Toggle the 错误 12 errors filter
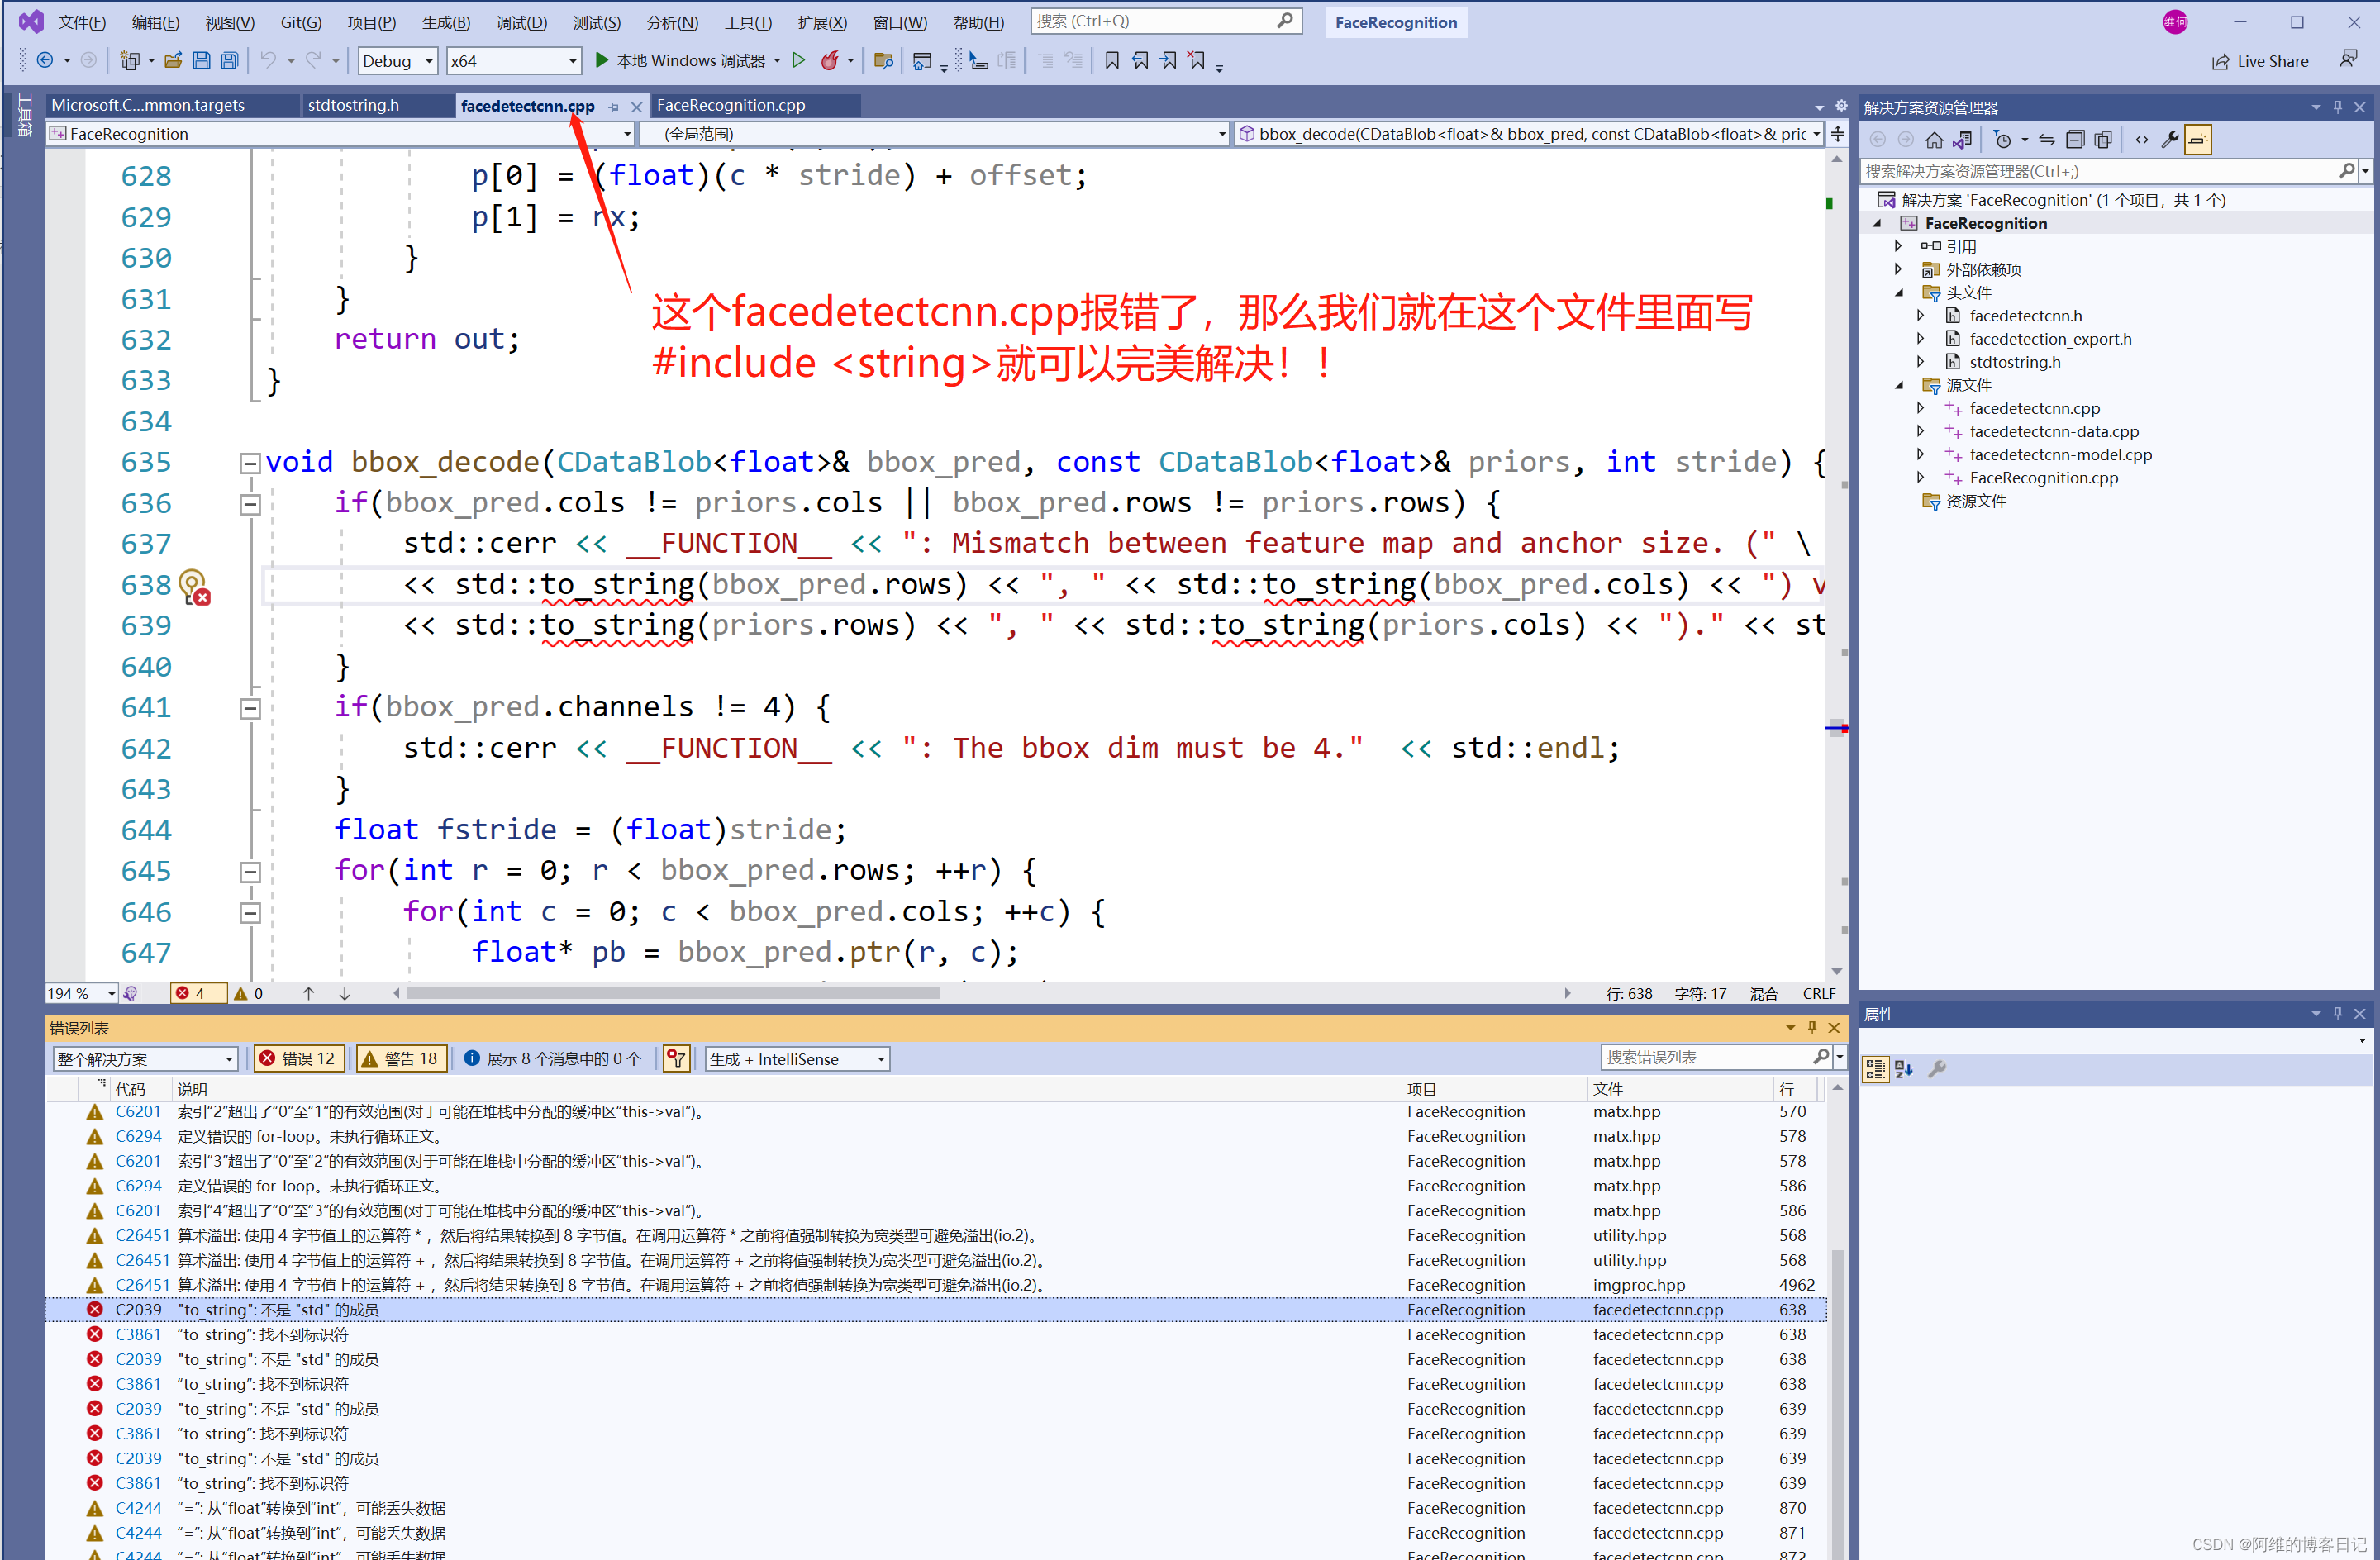Screen dimensions: 2380x1560 pyautogui.click(x=298, y=1058)
